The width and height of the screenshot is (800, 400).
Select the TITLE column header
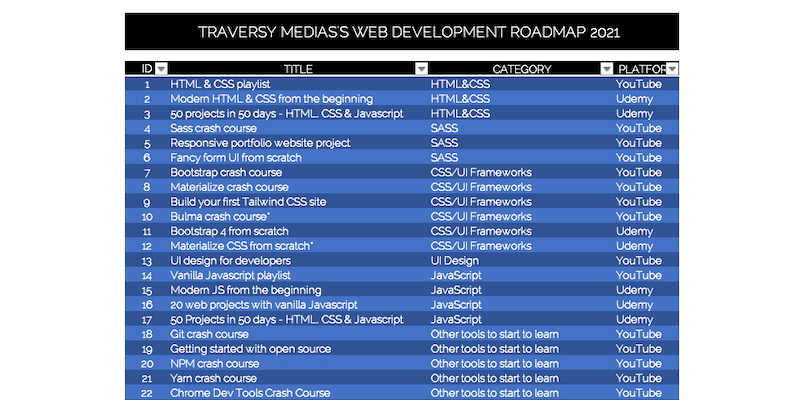coord(298,69)
